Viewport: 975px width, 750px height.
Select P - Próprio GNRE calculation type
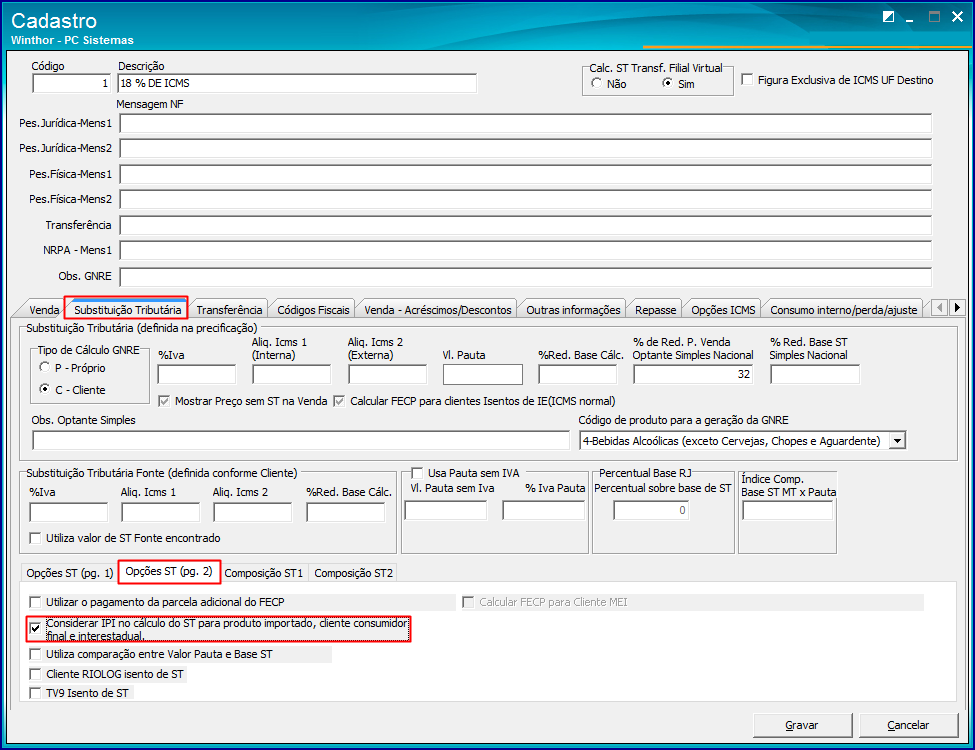pos(44,368)
